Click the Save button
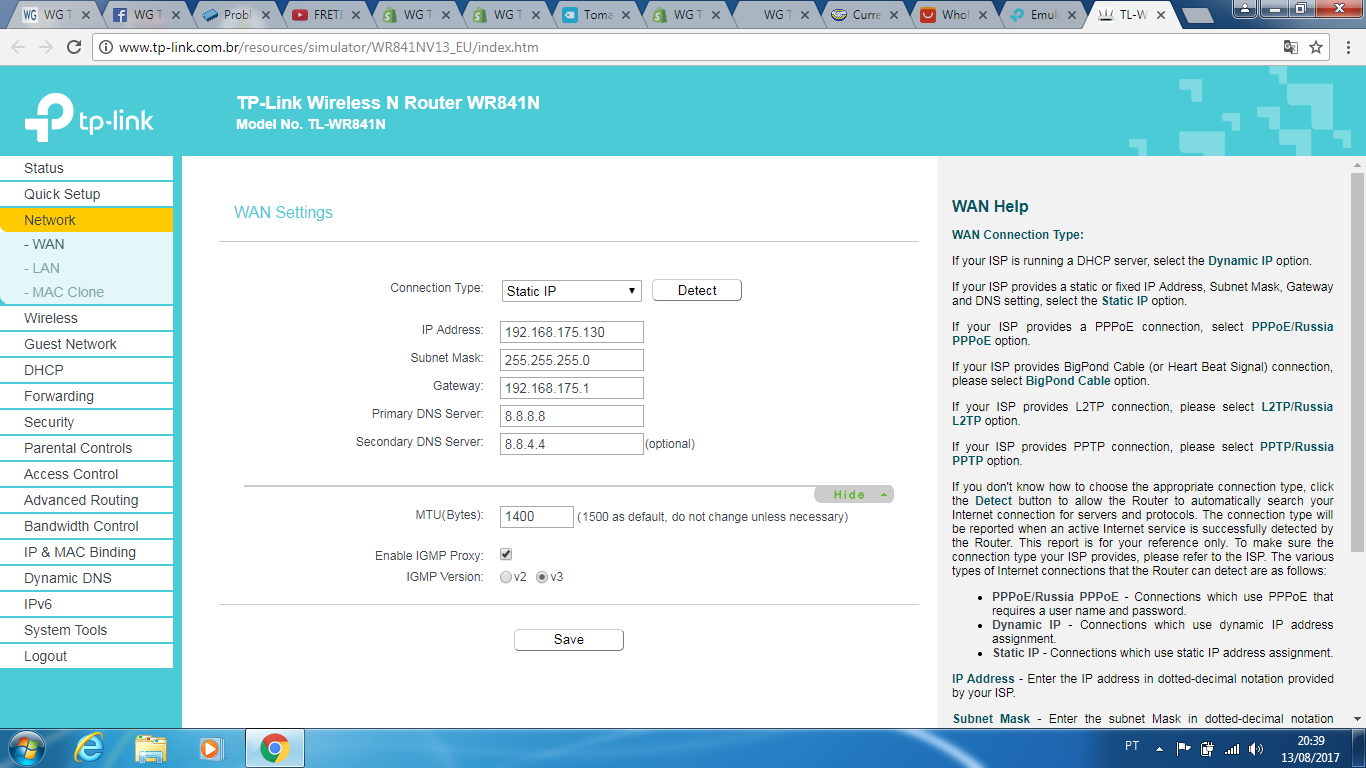 pos(569,640)
